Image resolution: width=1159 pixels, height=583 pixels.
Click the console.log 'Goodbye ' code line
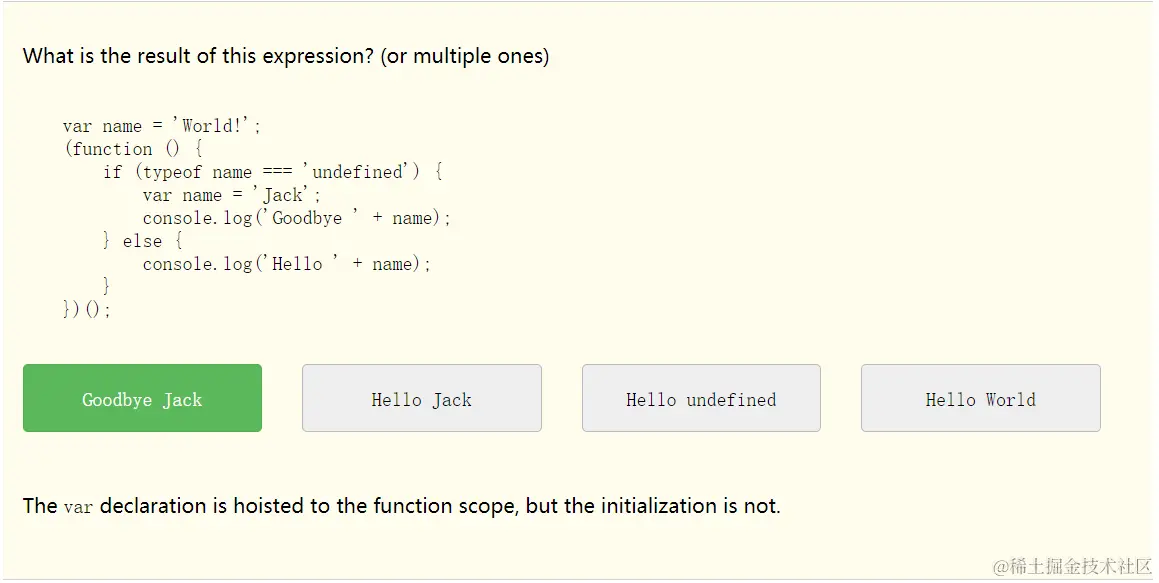[297, 218]
